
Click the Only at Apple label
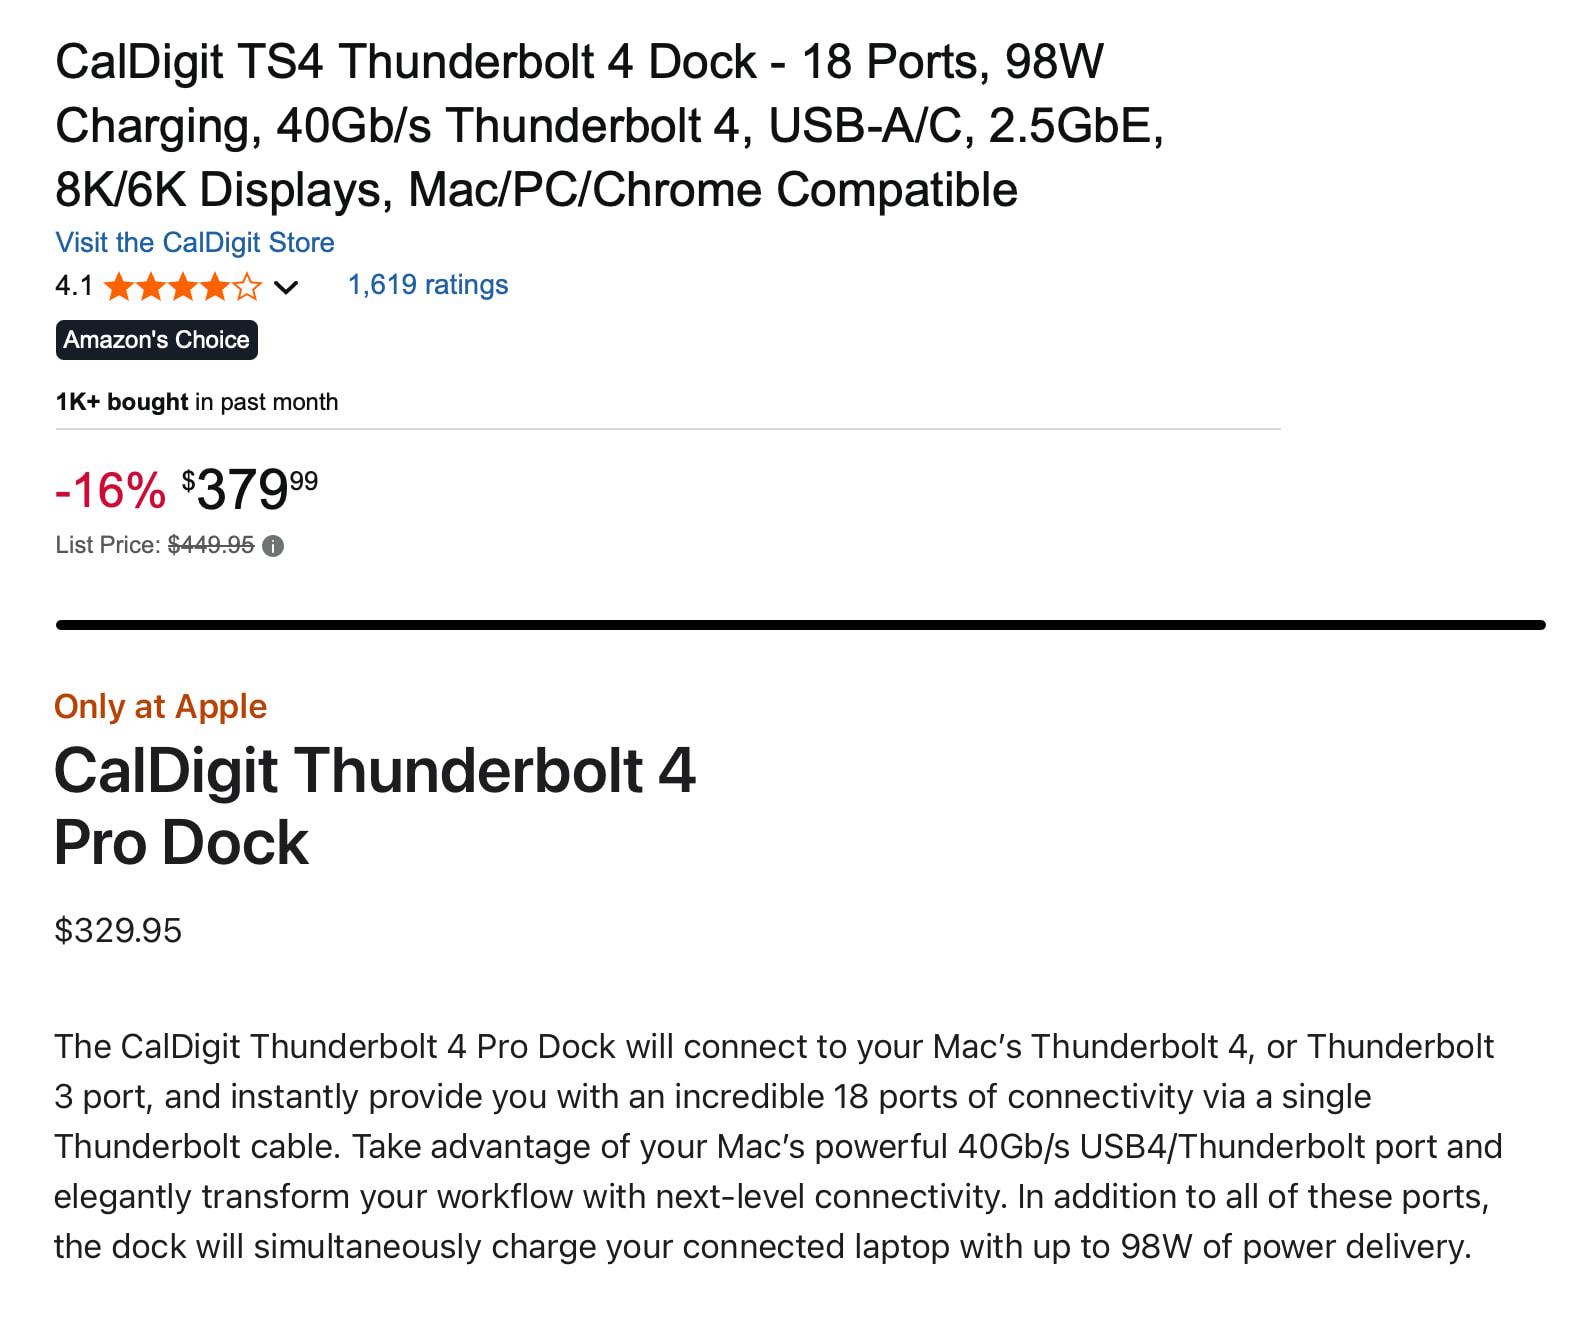click(x=161, y=707)
